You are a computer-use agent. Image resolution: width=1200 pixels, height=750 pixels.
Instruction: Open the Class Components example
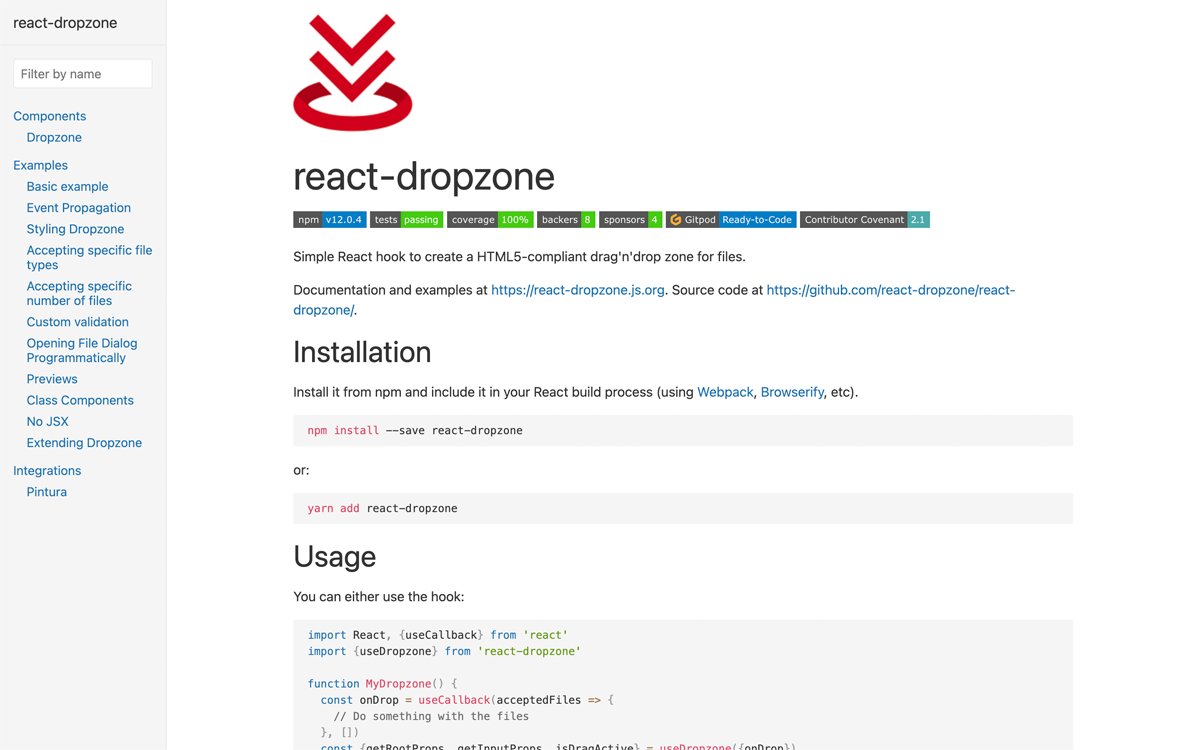tap(80, 400)
